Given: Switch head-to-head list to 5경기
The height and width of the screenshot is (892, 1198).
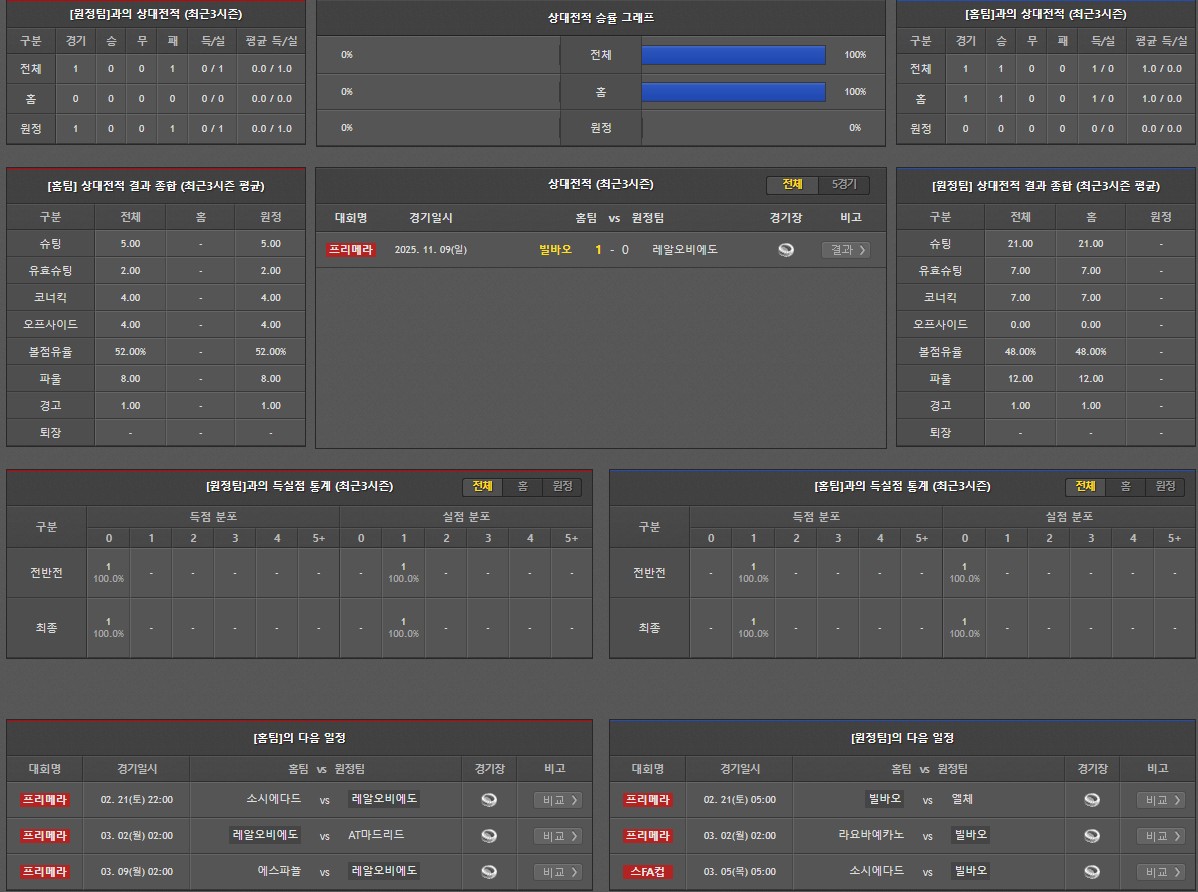Looking at the screenshot, I should pyautogui.click(x=844, y=185).
